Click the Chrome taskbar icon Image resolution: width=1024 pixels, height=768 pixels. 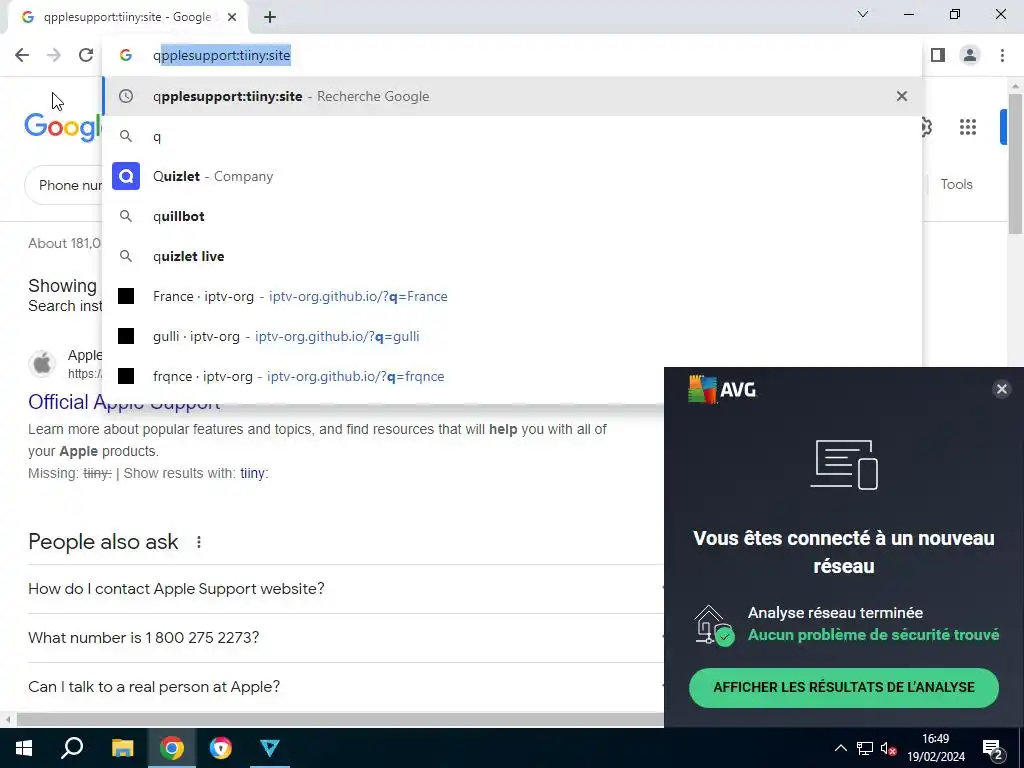pyautogui.click(x=172, y=748)
